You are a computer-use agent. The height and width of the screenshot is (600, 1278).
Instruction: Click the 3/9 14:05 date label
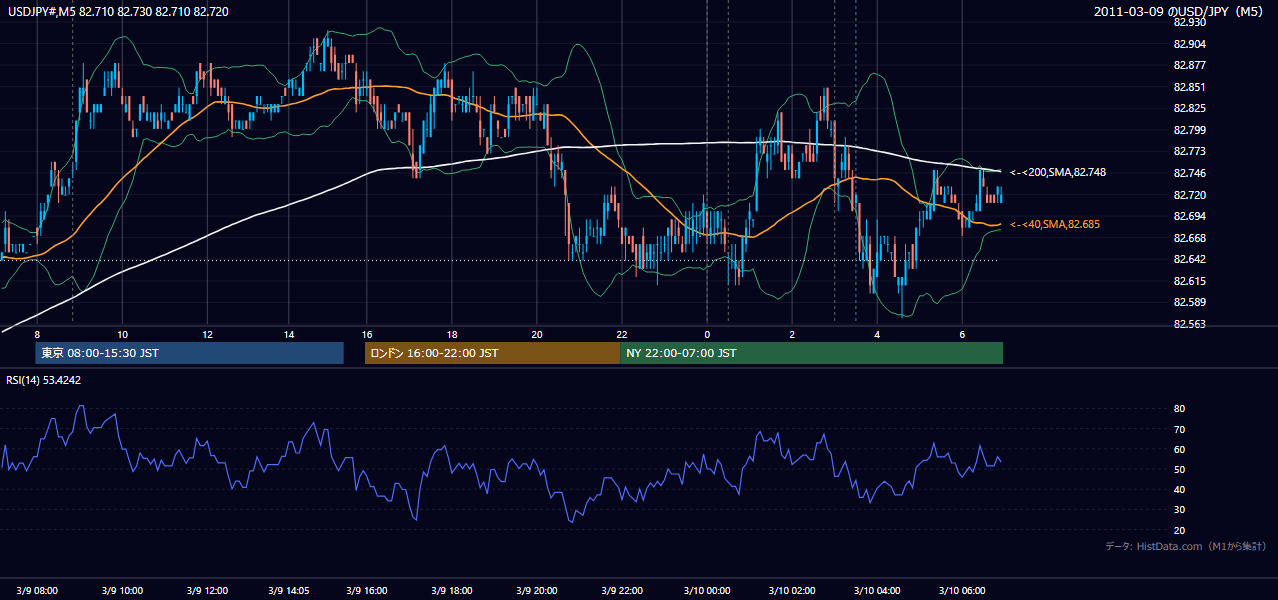288,590
